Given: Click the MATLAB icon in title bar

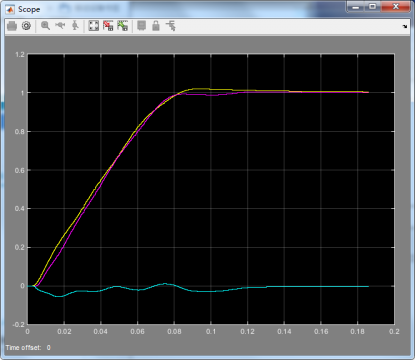Looking at the screenshot, I should click(10, 9).
